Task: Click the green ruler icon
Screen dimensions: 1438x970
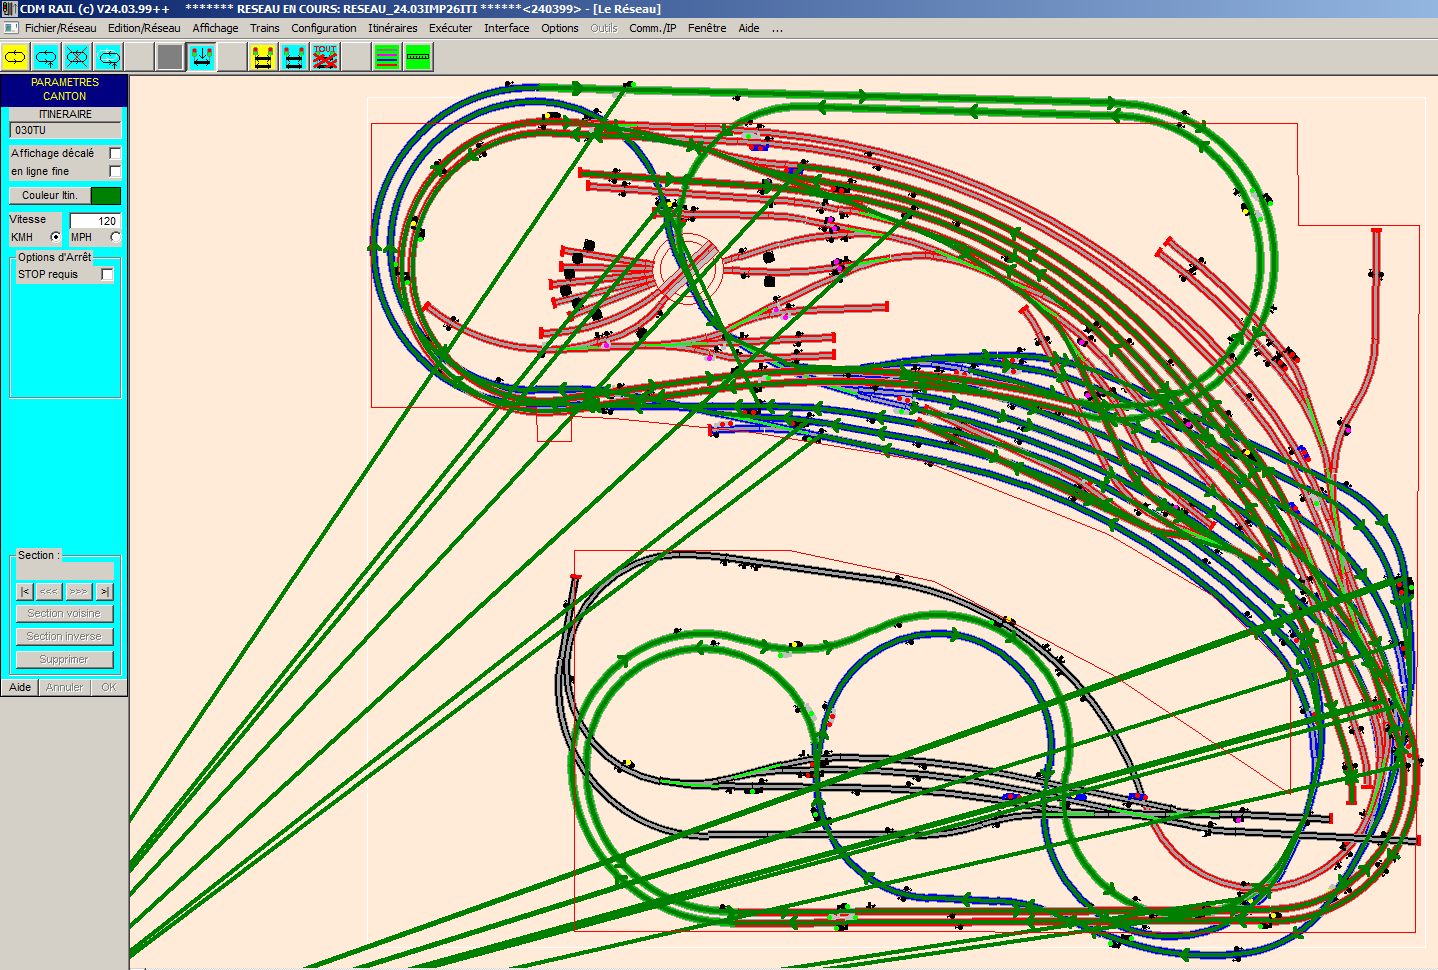Action: tap(418, 57)
